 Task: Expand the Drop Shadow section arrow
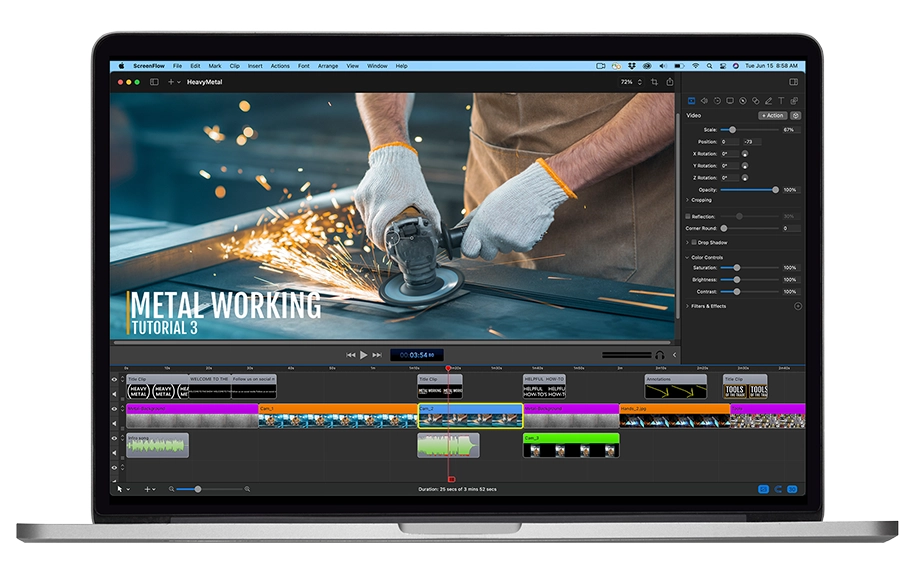tap(688, 242)
